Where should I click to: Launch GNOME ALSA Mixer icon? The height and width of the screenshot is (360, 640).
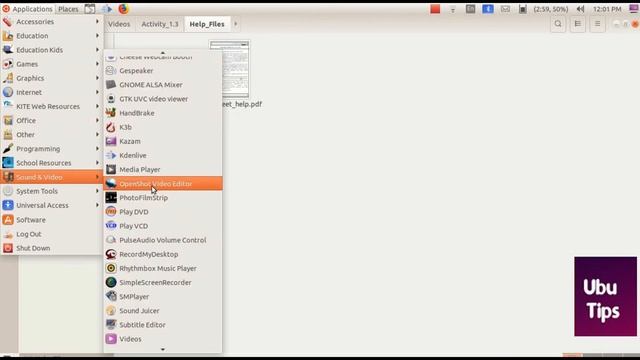(x=111, y=84)
